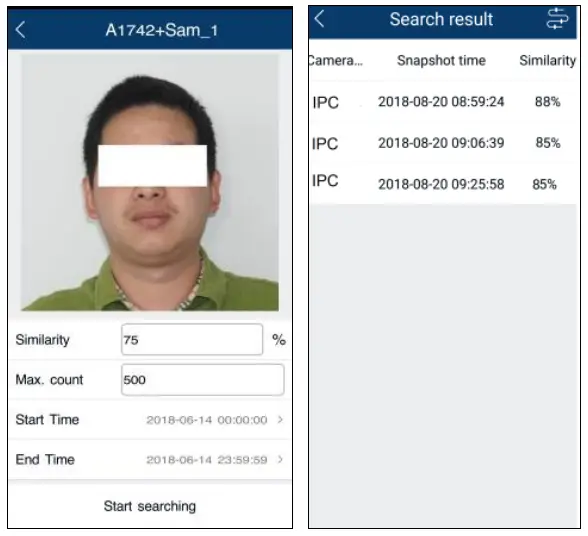Tap the A1742+Sam_1 title text
Image resolution: width=588 pixels, height=536 pixels.
click(162, 30)
